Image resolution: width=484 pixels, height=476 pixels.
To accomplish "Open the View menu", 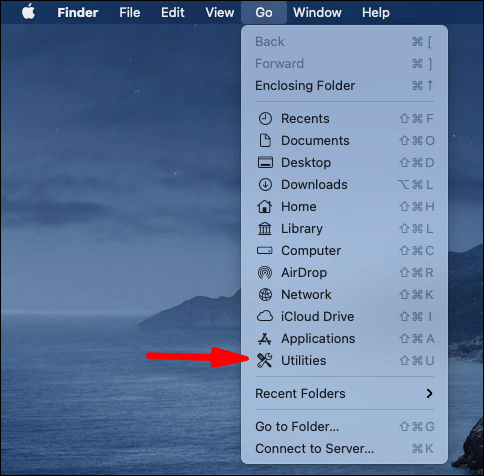I will pos(220,12).
